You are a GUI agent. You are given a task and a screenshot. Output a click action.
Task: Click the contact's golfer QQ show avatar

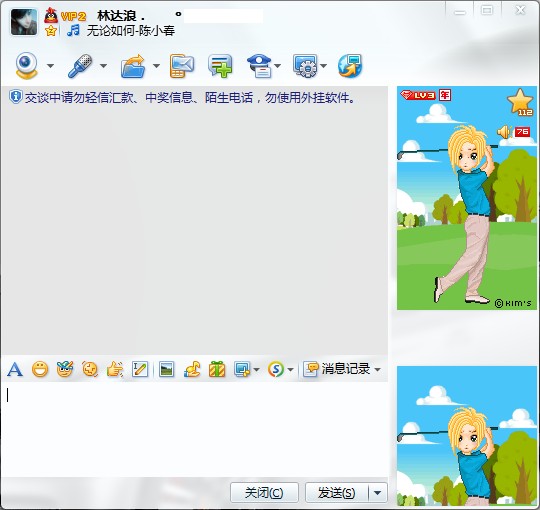(467, 198)
